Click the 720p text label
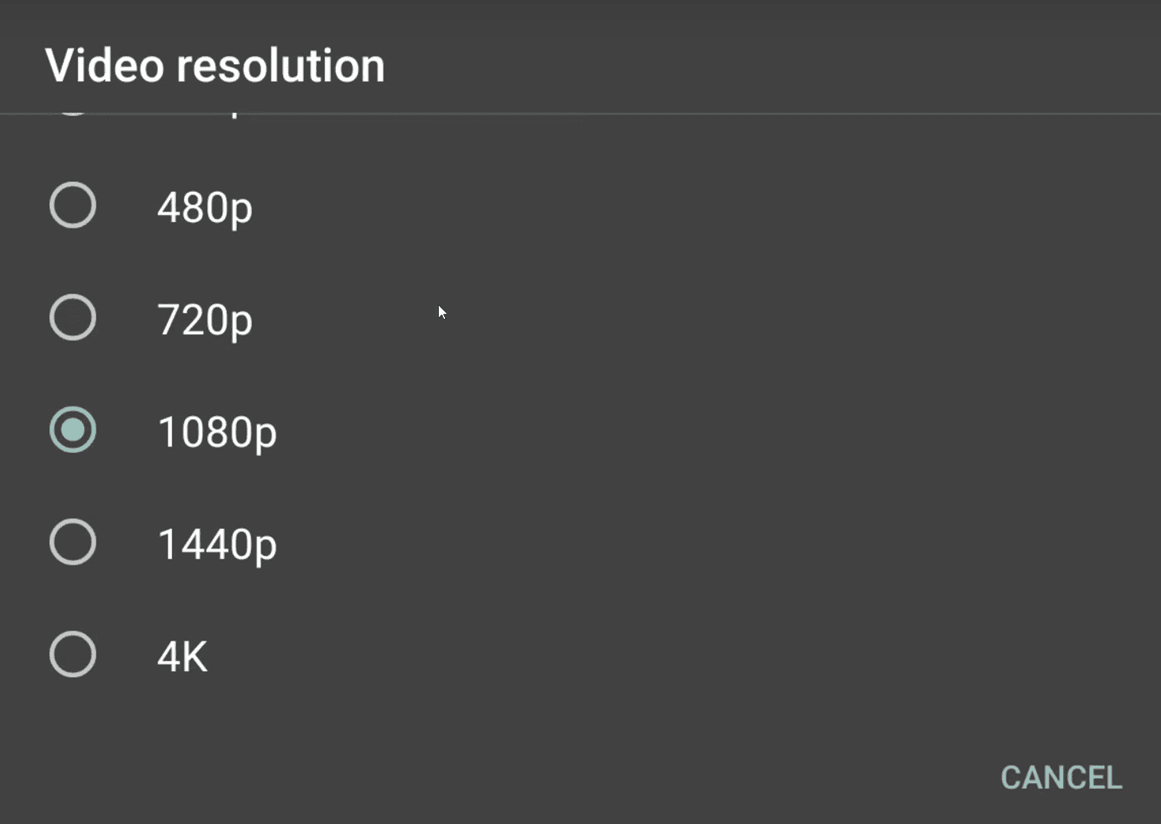 click(203, 319)
